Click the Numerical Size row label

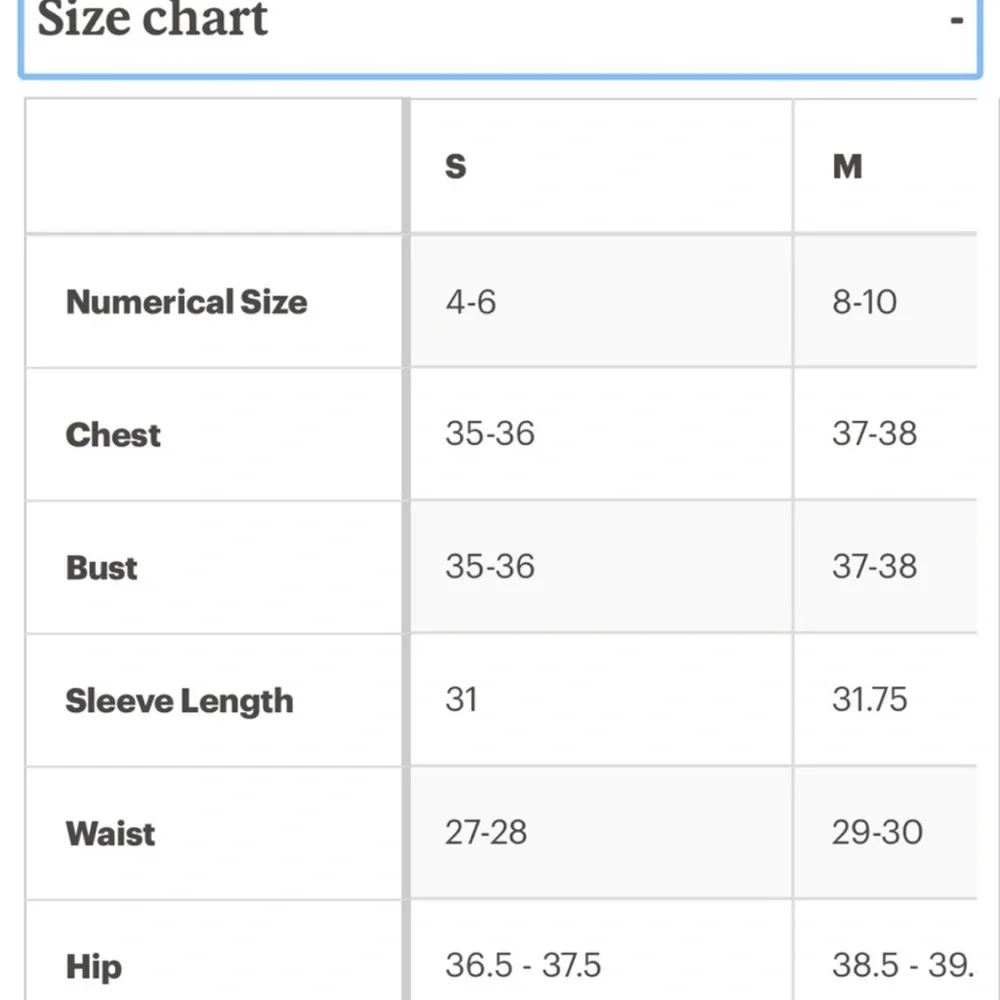186,302
